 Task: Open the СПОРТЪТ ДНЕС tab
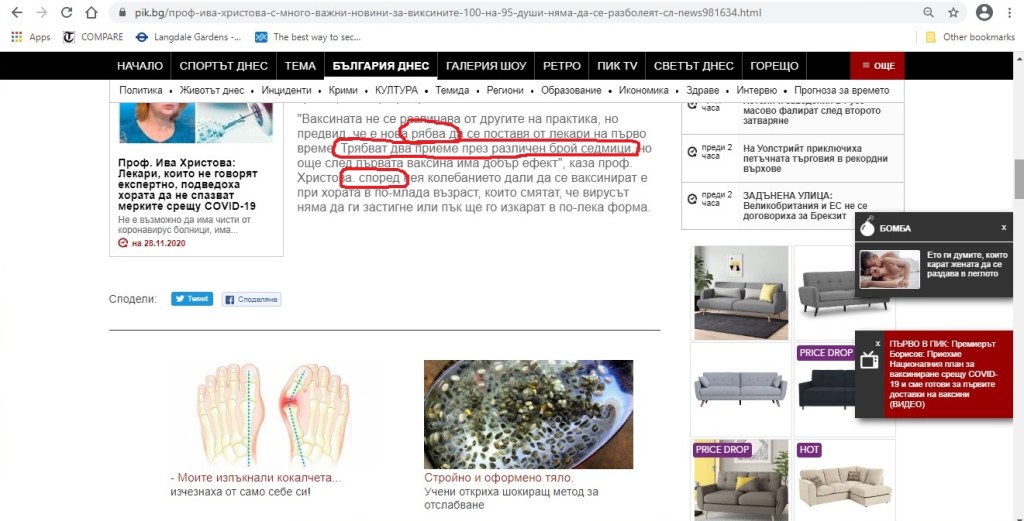[x=224, y=66]
